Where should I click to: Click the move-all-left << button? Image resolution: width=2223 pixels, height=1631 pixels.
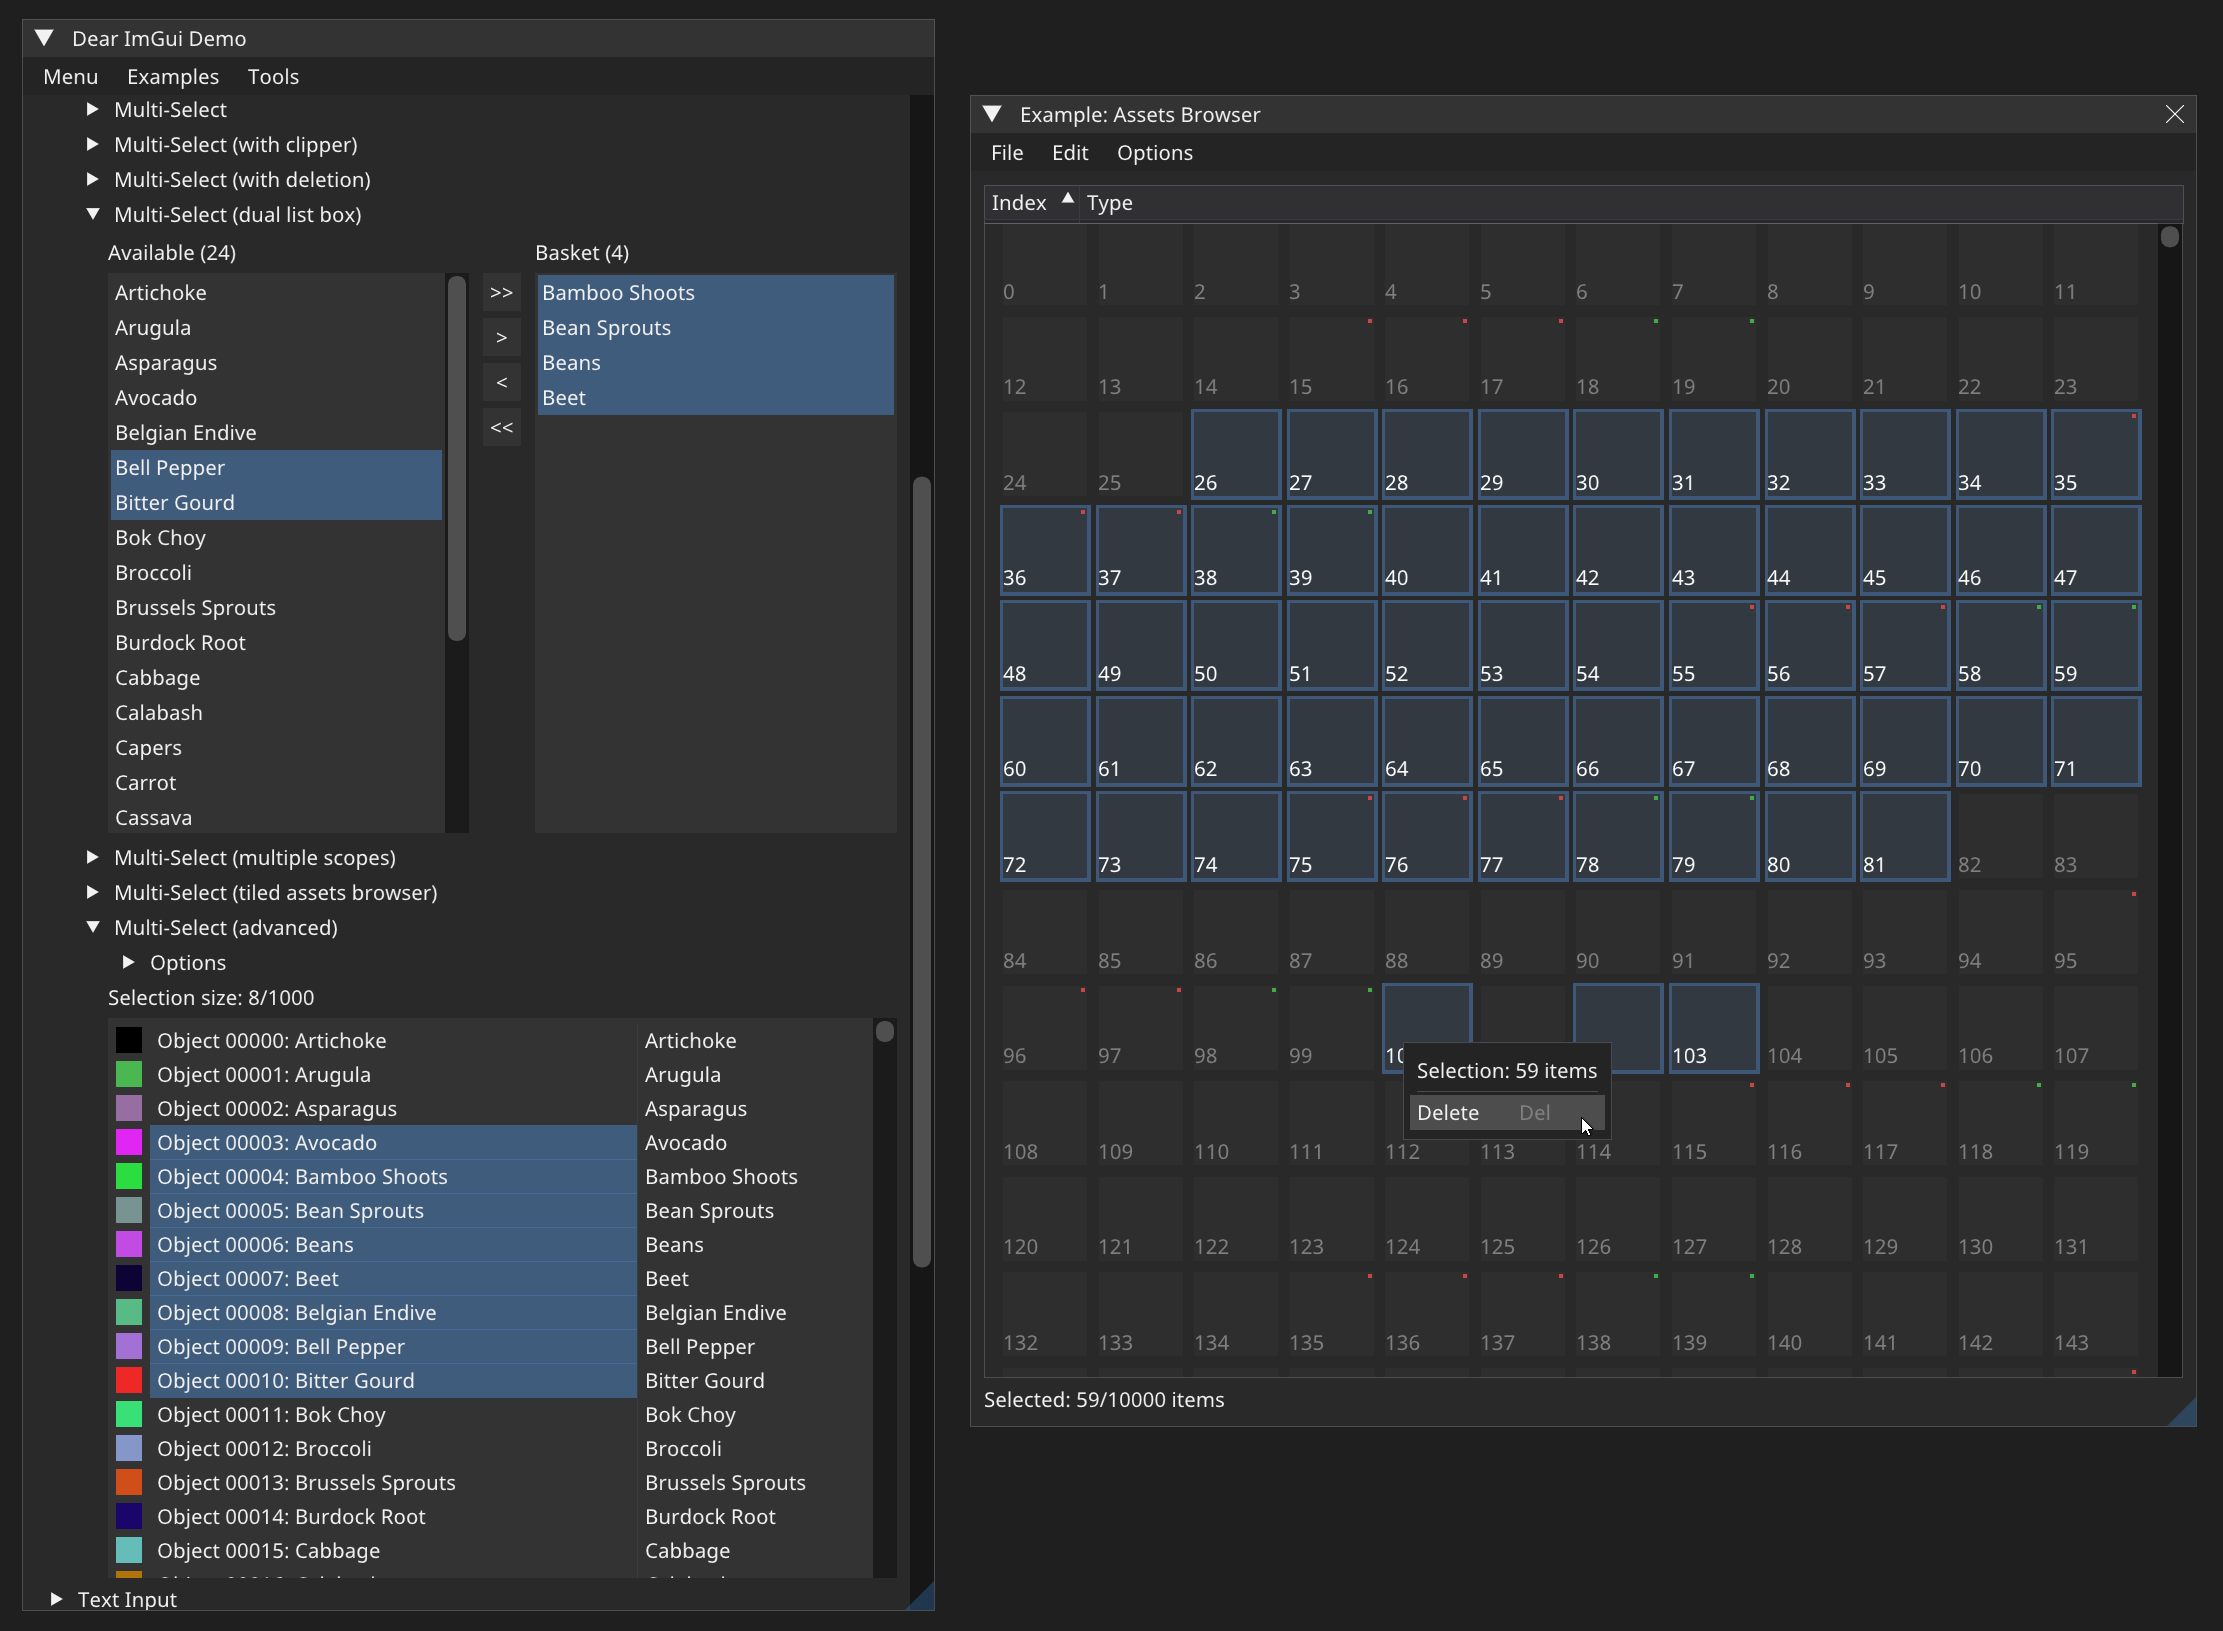tap(501, 428)
